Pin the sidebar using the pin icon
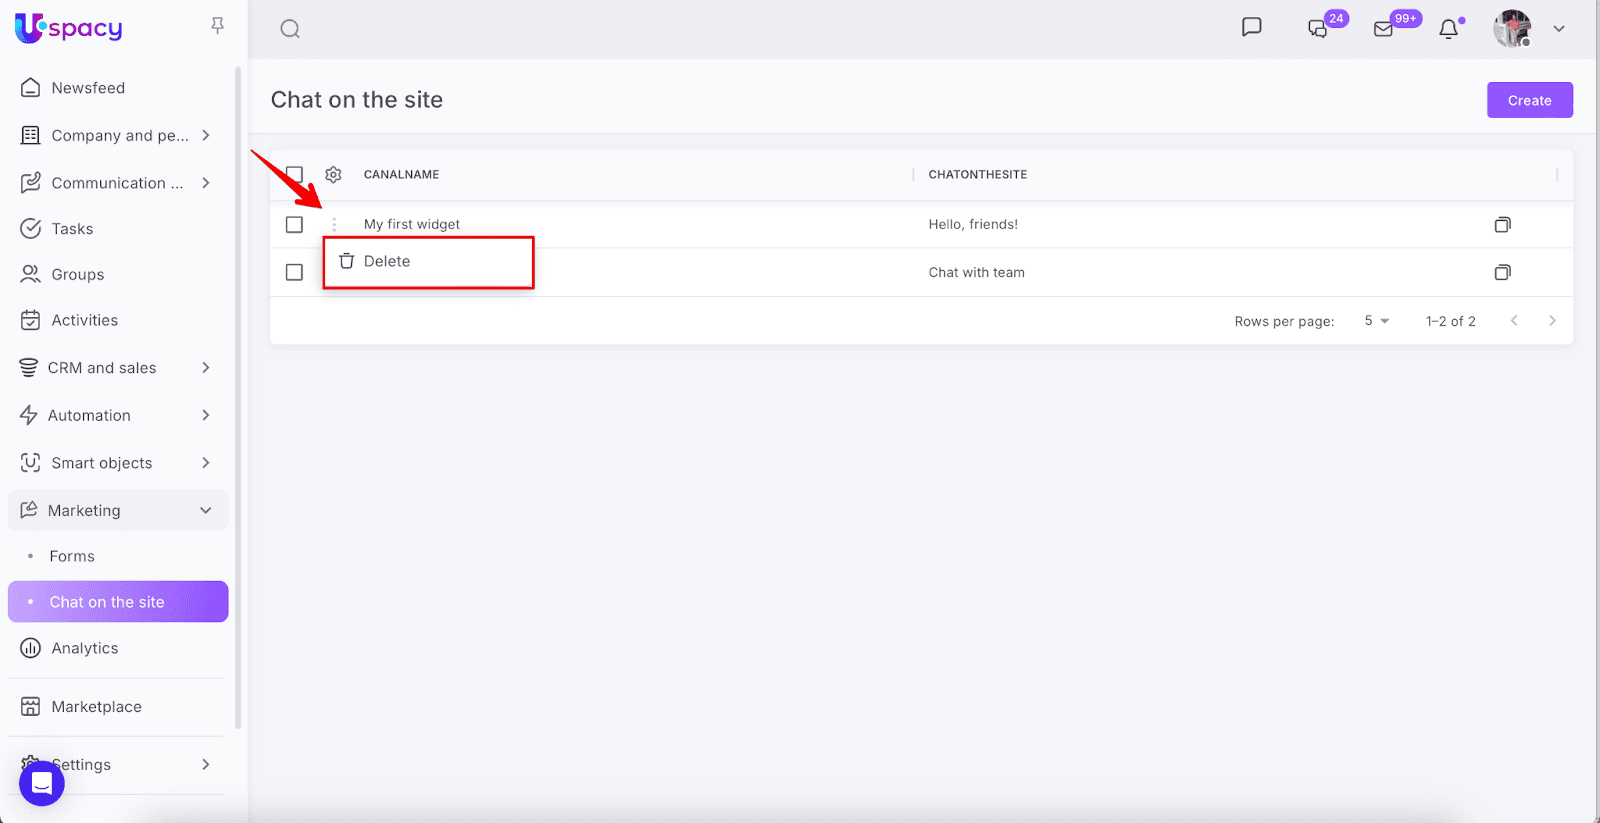Viewport: 1600px width, 823px height. 217,25
